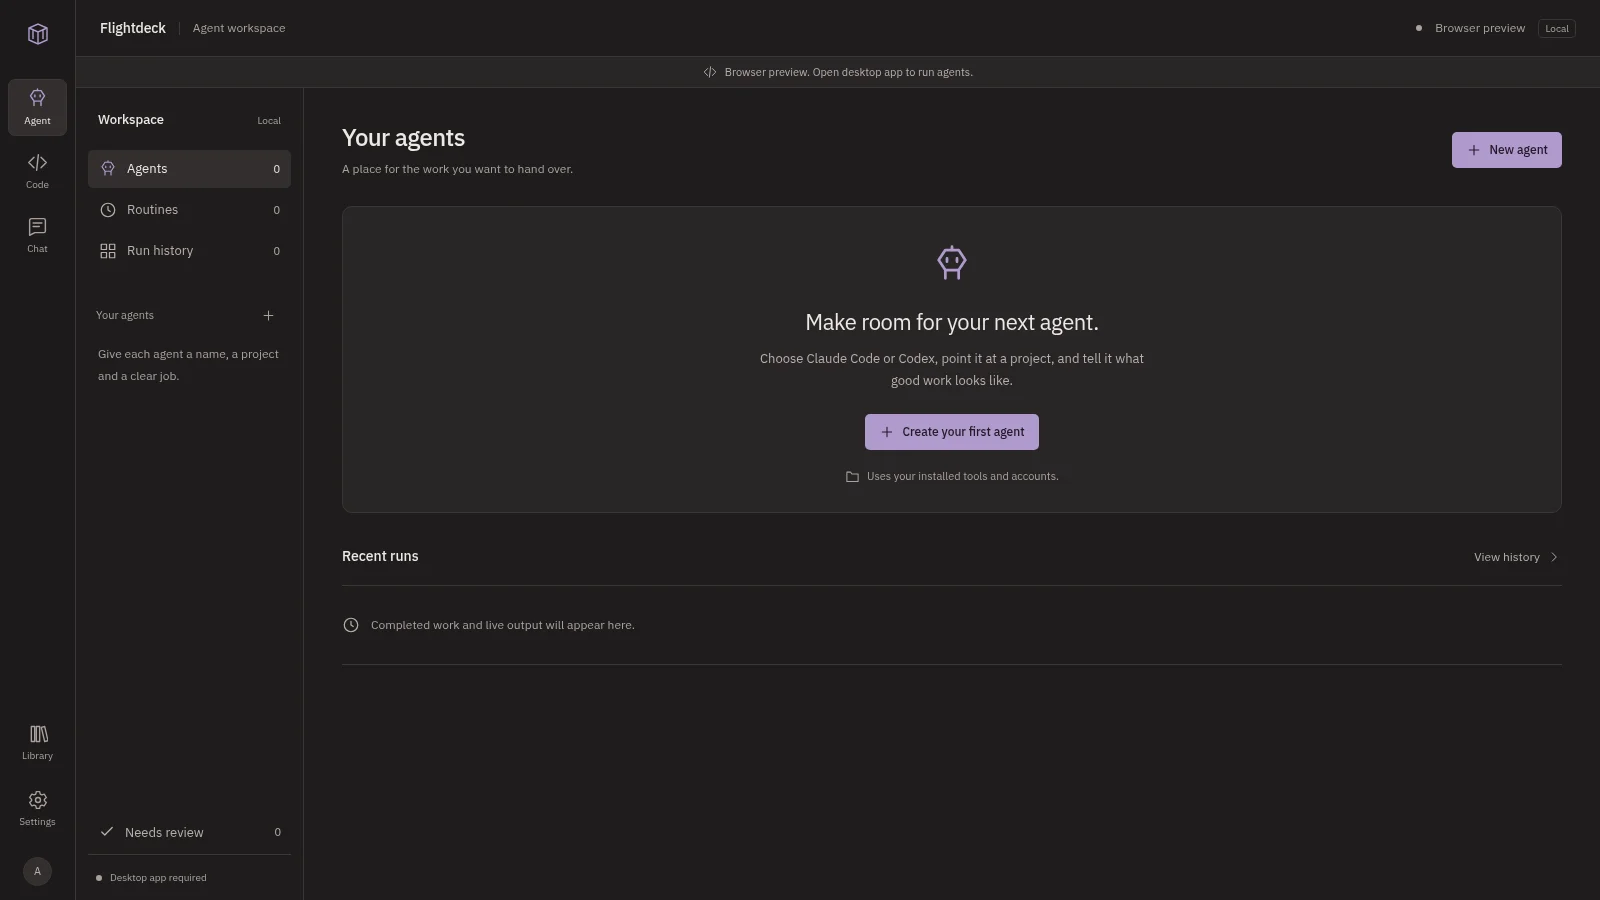Click 'Uses your installed tools and accounts' text
The height and width of the screenshot is (900, 1600).
(962, 477)
